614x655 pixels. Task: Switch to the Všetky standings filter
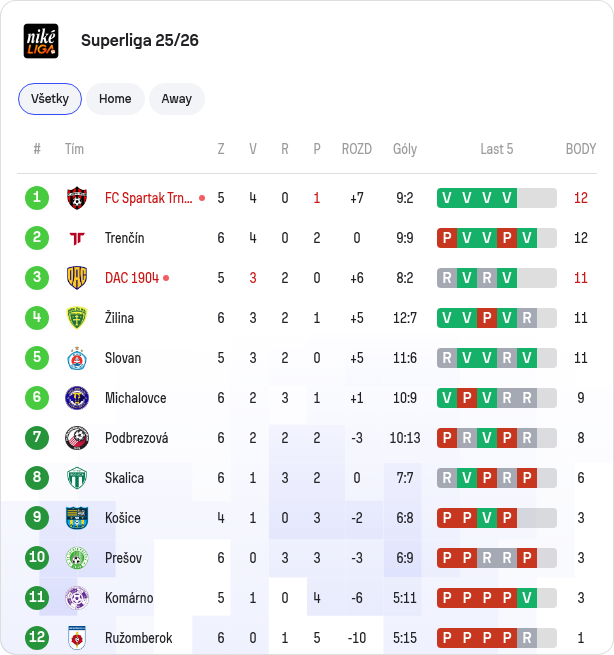[50, 99]
